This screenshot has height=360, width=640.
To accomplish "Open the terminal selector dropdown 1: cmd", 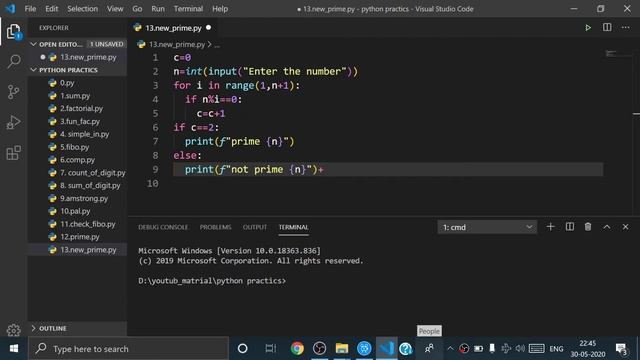I will (x=487, y=227).
